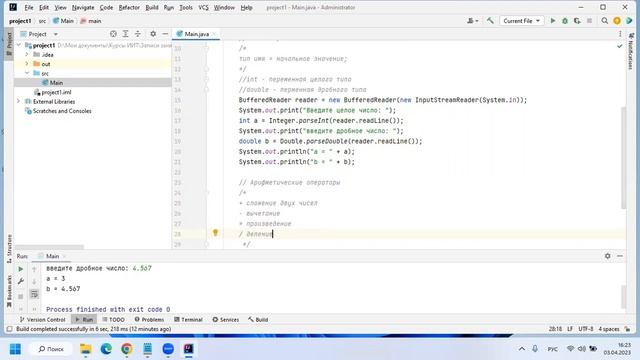Open the Terminal tool window
The height and width of the screenshot is (360, 640).
[188, 320]
